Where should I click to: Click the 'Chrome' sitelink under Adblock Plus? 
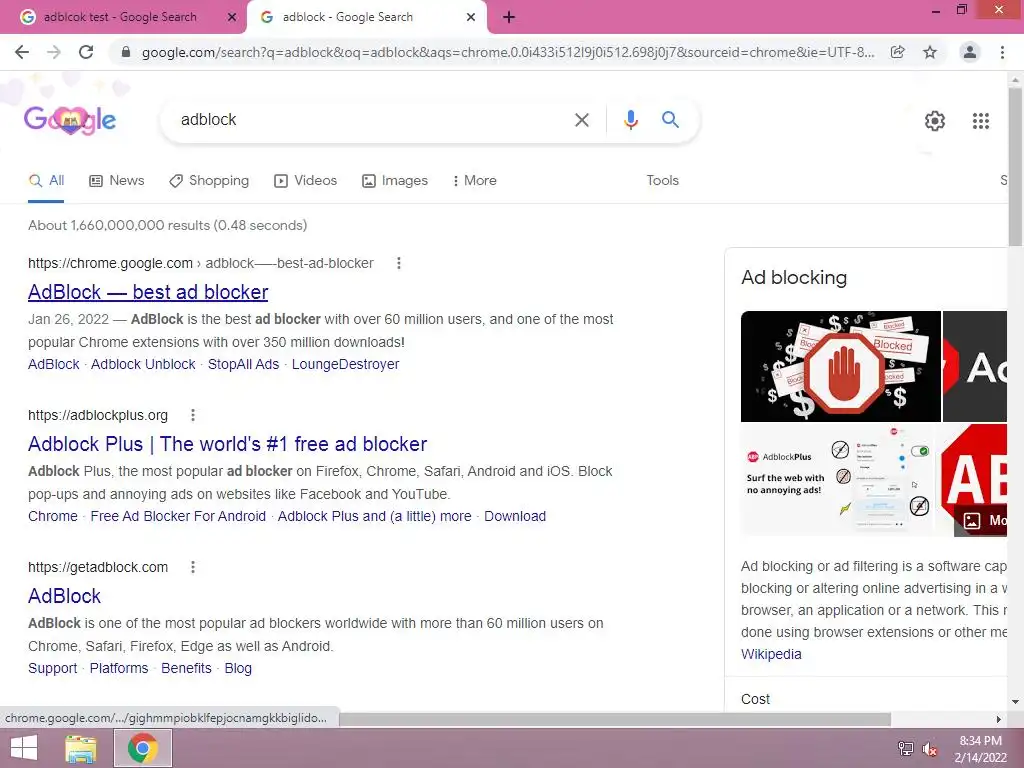[x=53, y=517]
